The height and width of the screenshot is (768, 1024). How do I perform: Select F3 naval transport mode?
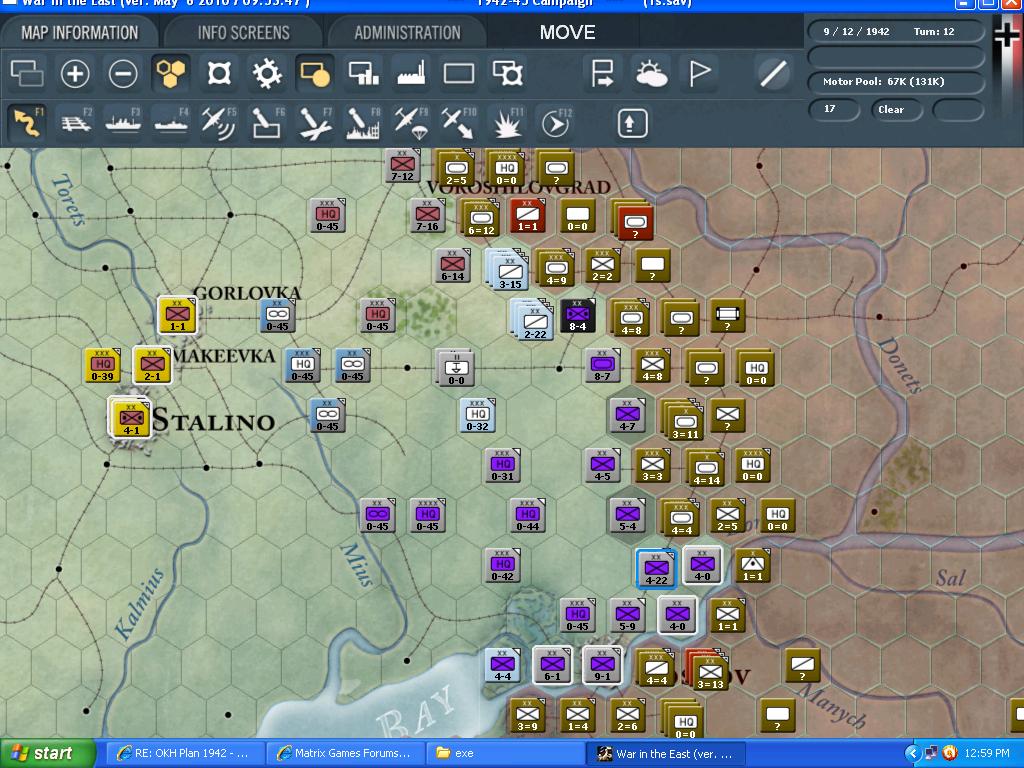pos(123,122)
